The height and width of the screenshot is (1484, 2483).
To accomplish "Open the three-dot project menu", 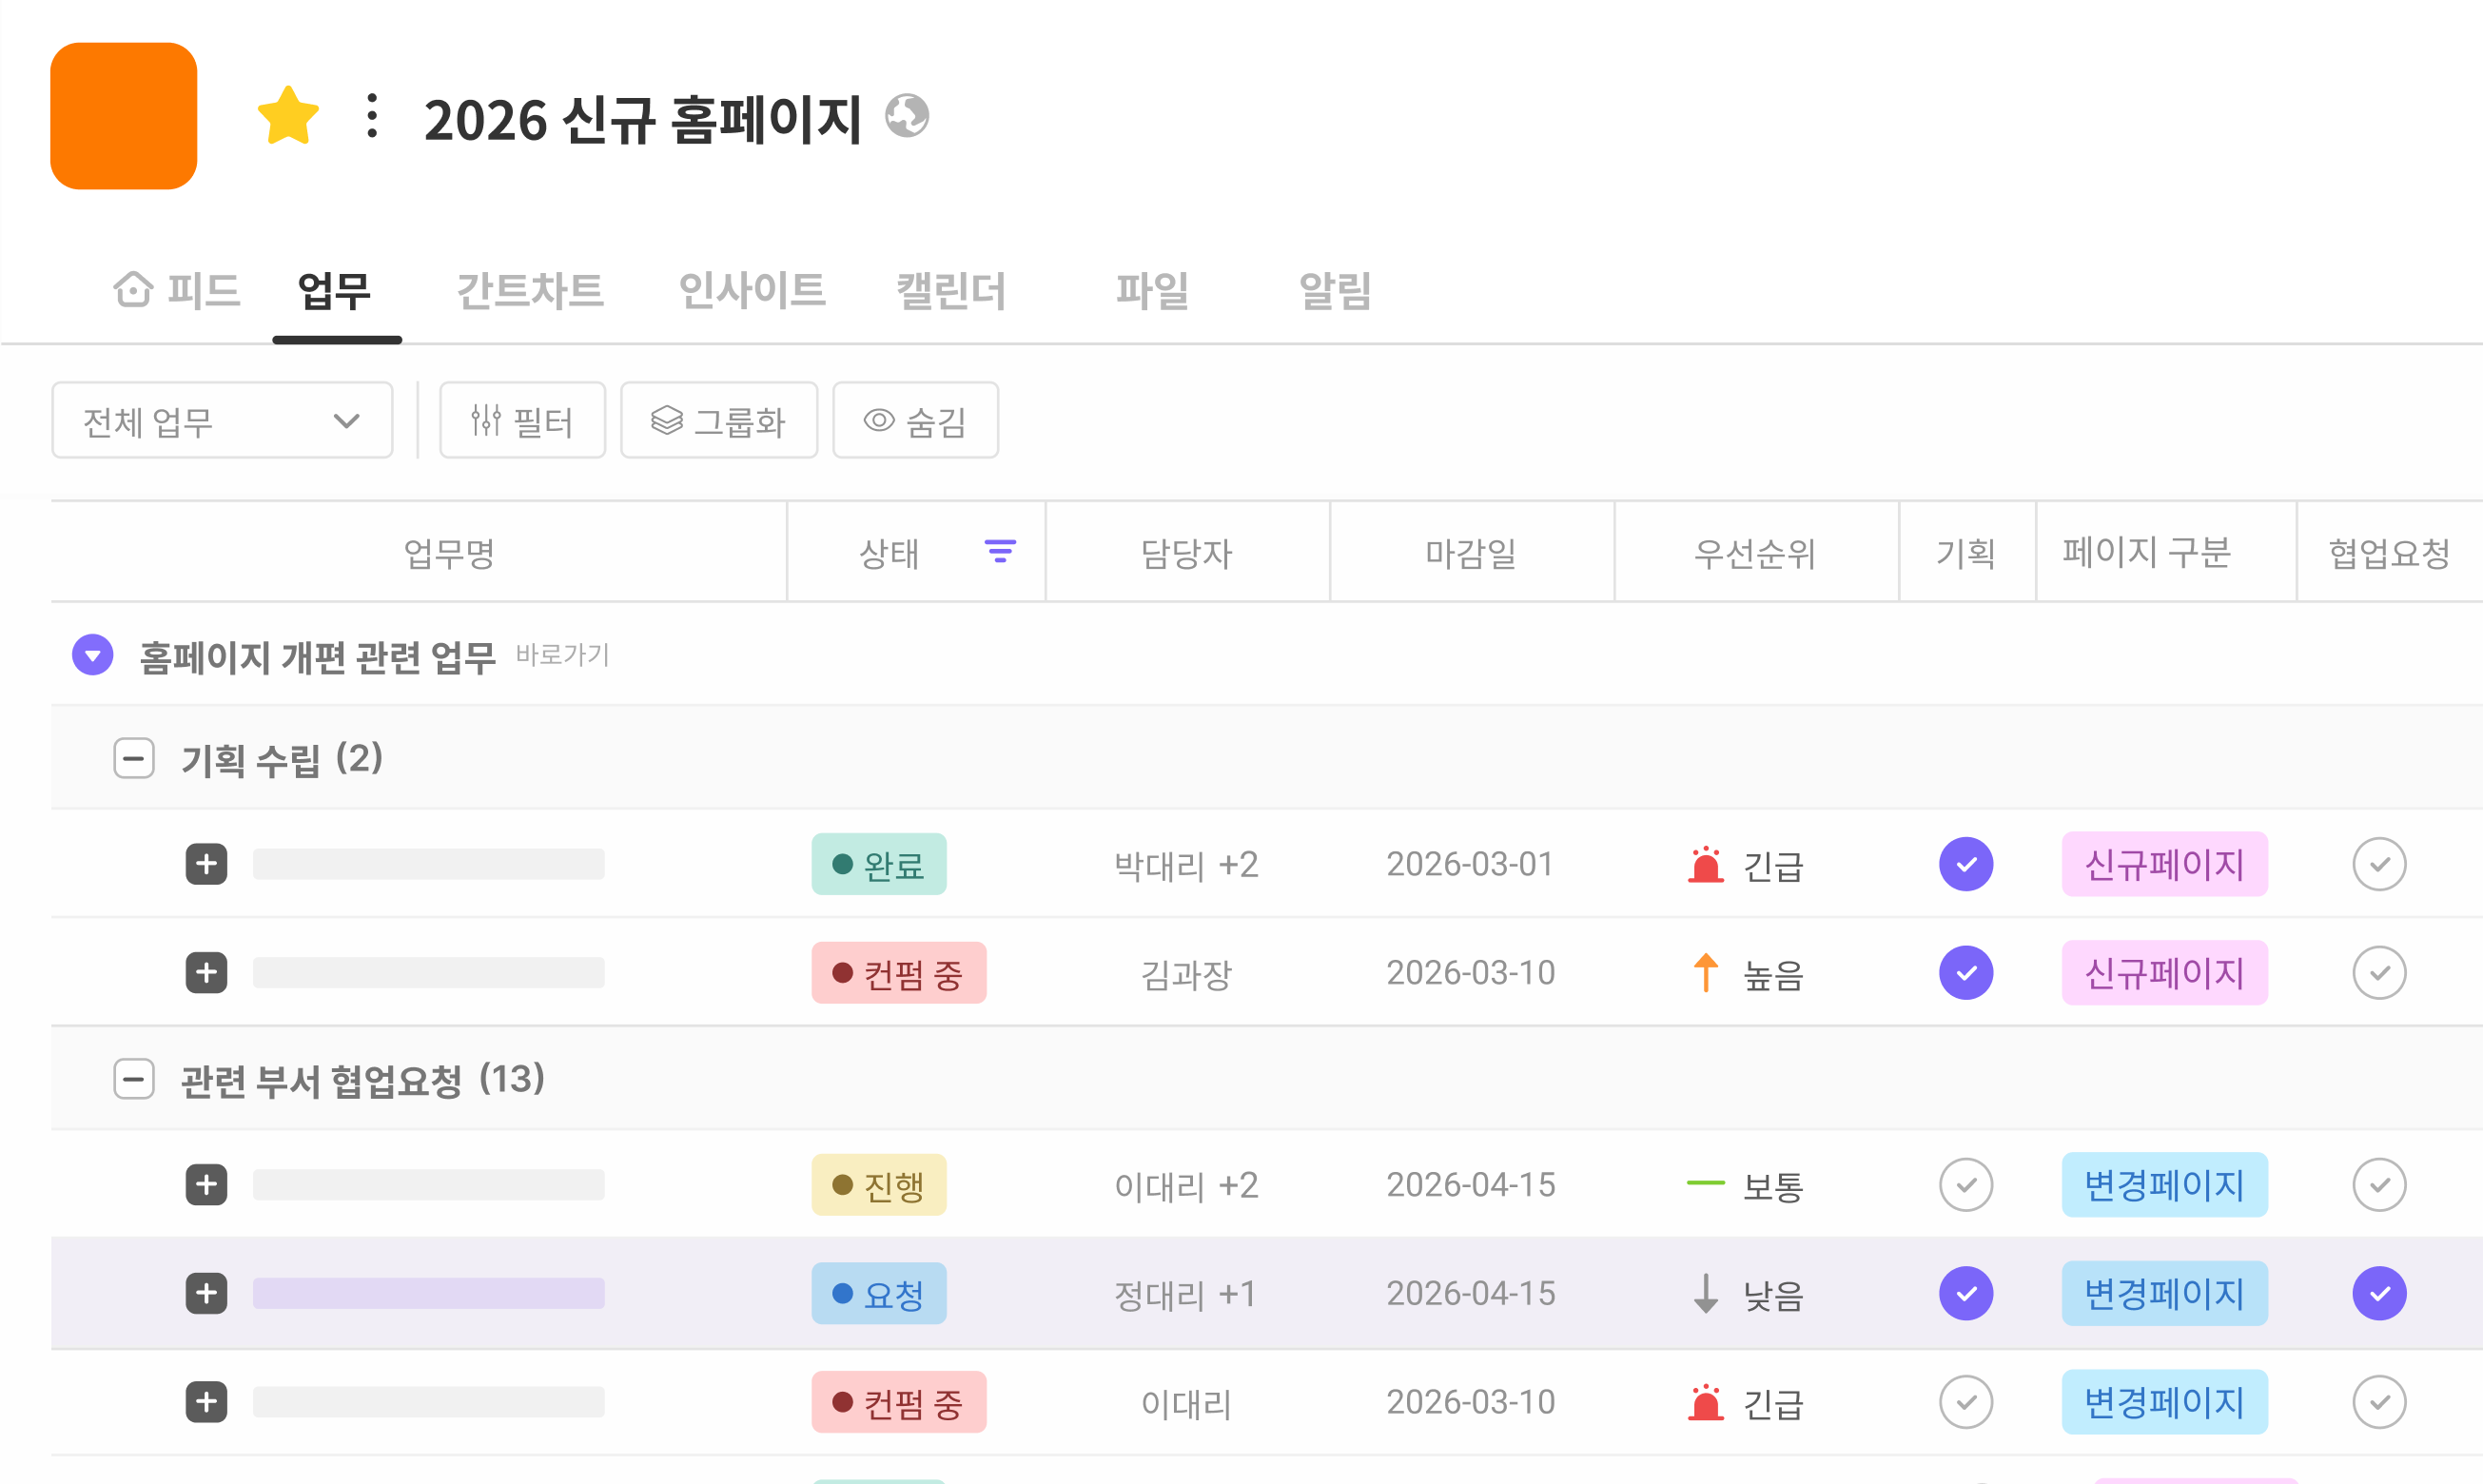I will pos(372,116).
